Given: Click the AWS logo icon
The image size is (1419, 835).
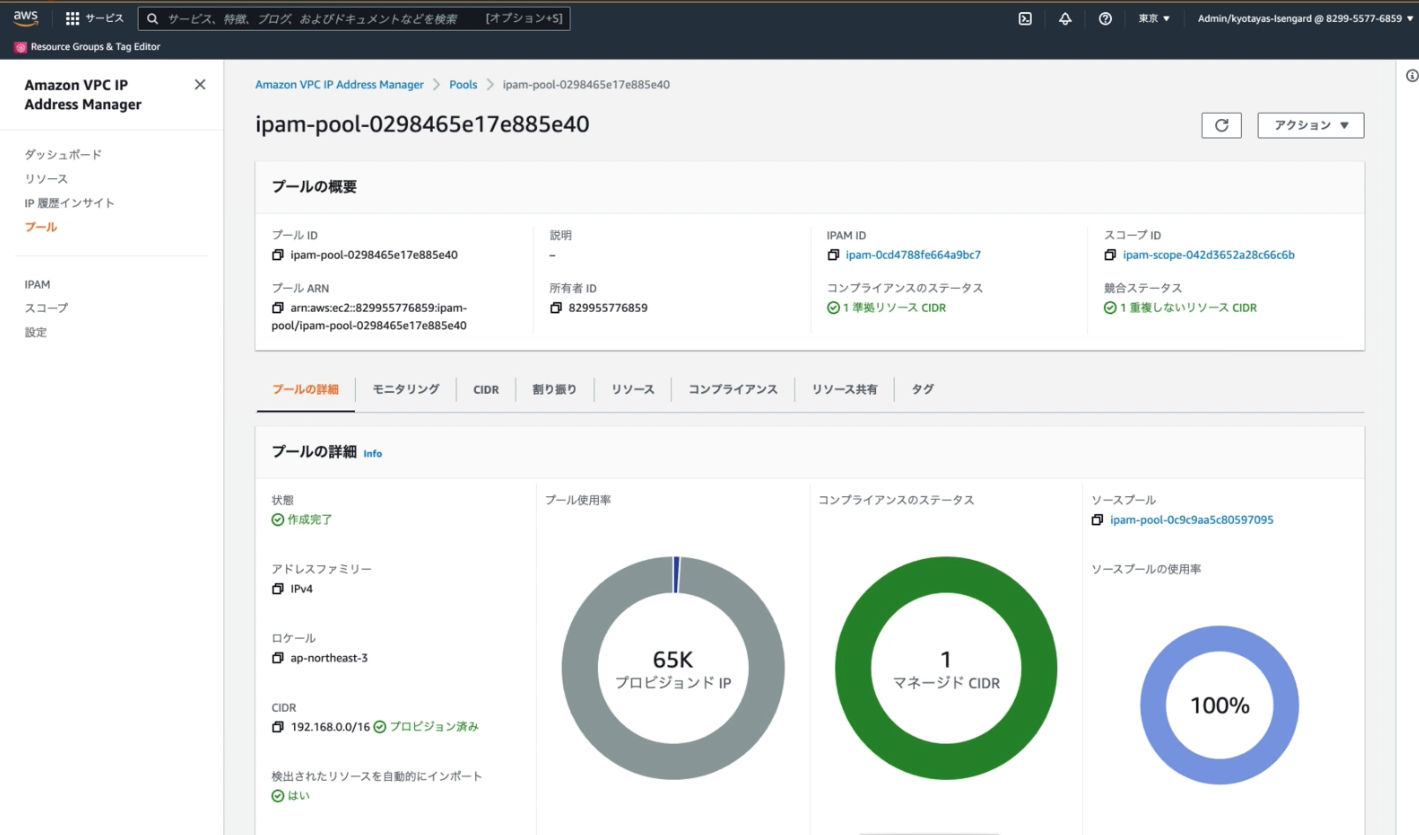Looking at the screenshot, I should pos(26,18).
